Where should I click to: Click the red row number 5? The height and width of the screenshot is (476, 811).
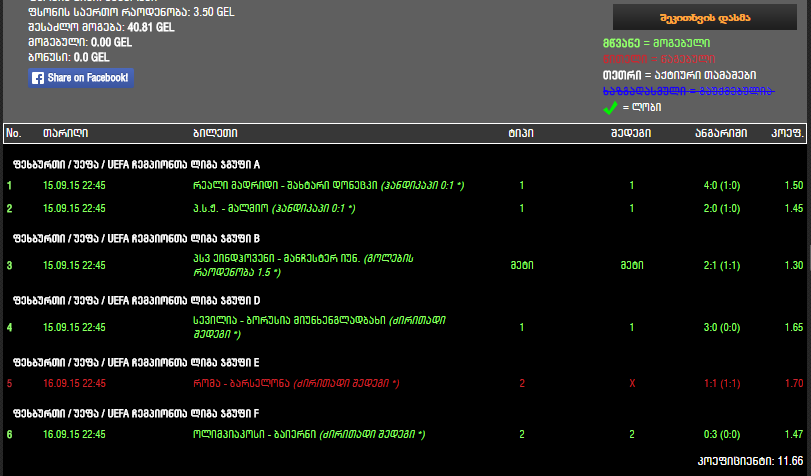9,383
